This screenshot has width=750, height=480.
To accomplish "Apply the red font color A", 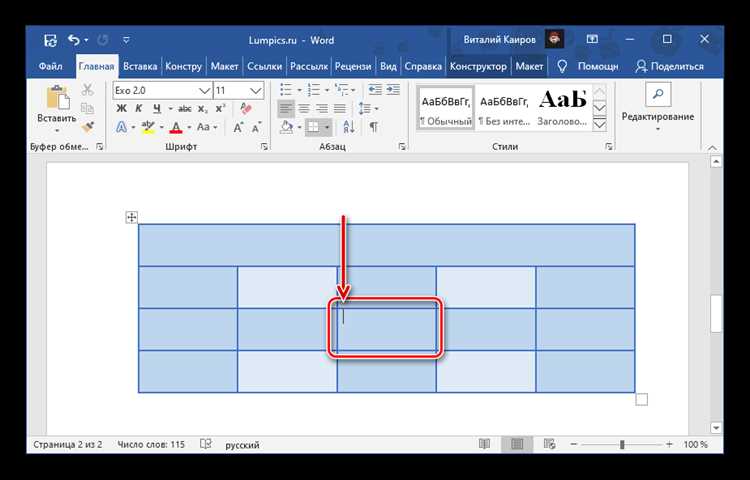I will pyautogui.click(x=176, y=127).
